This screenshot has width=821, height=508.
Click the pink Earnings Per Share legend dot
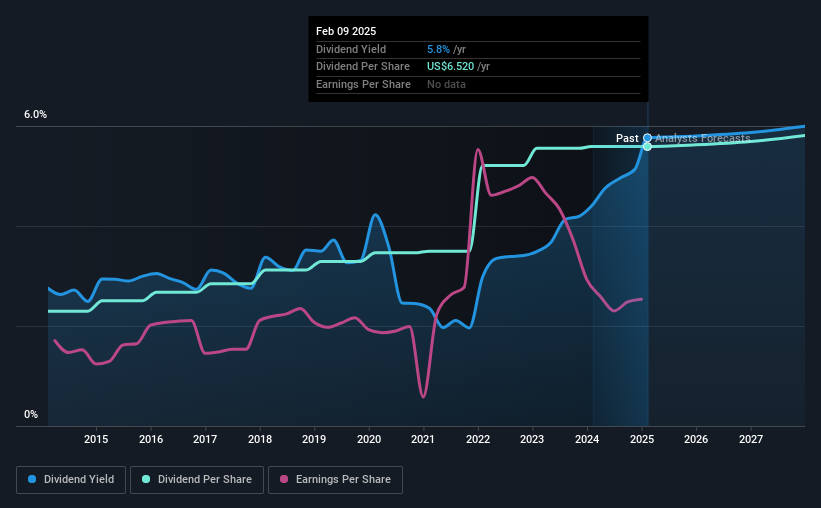point(284,479)
